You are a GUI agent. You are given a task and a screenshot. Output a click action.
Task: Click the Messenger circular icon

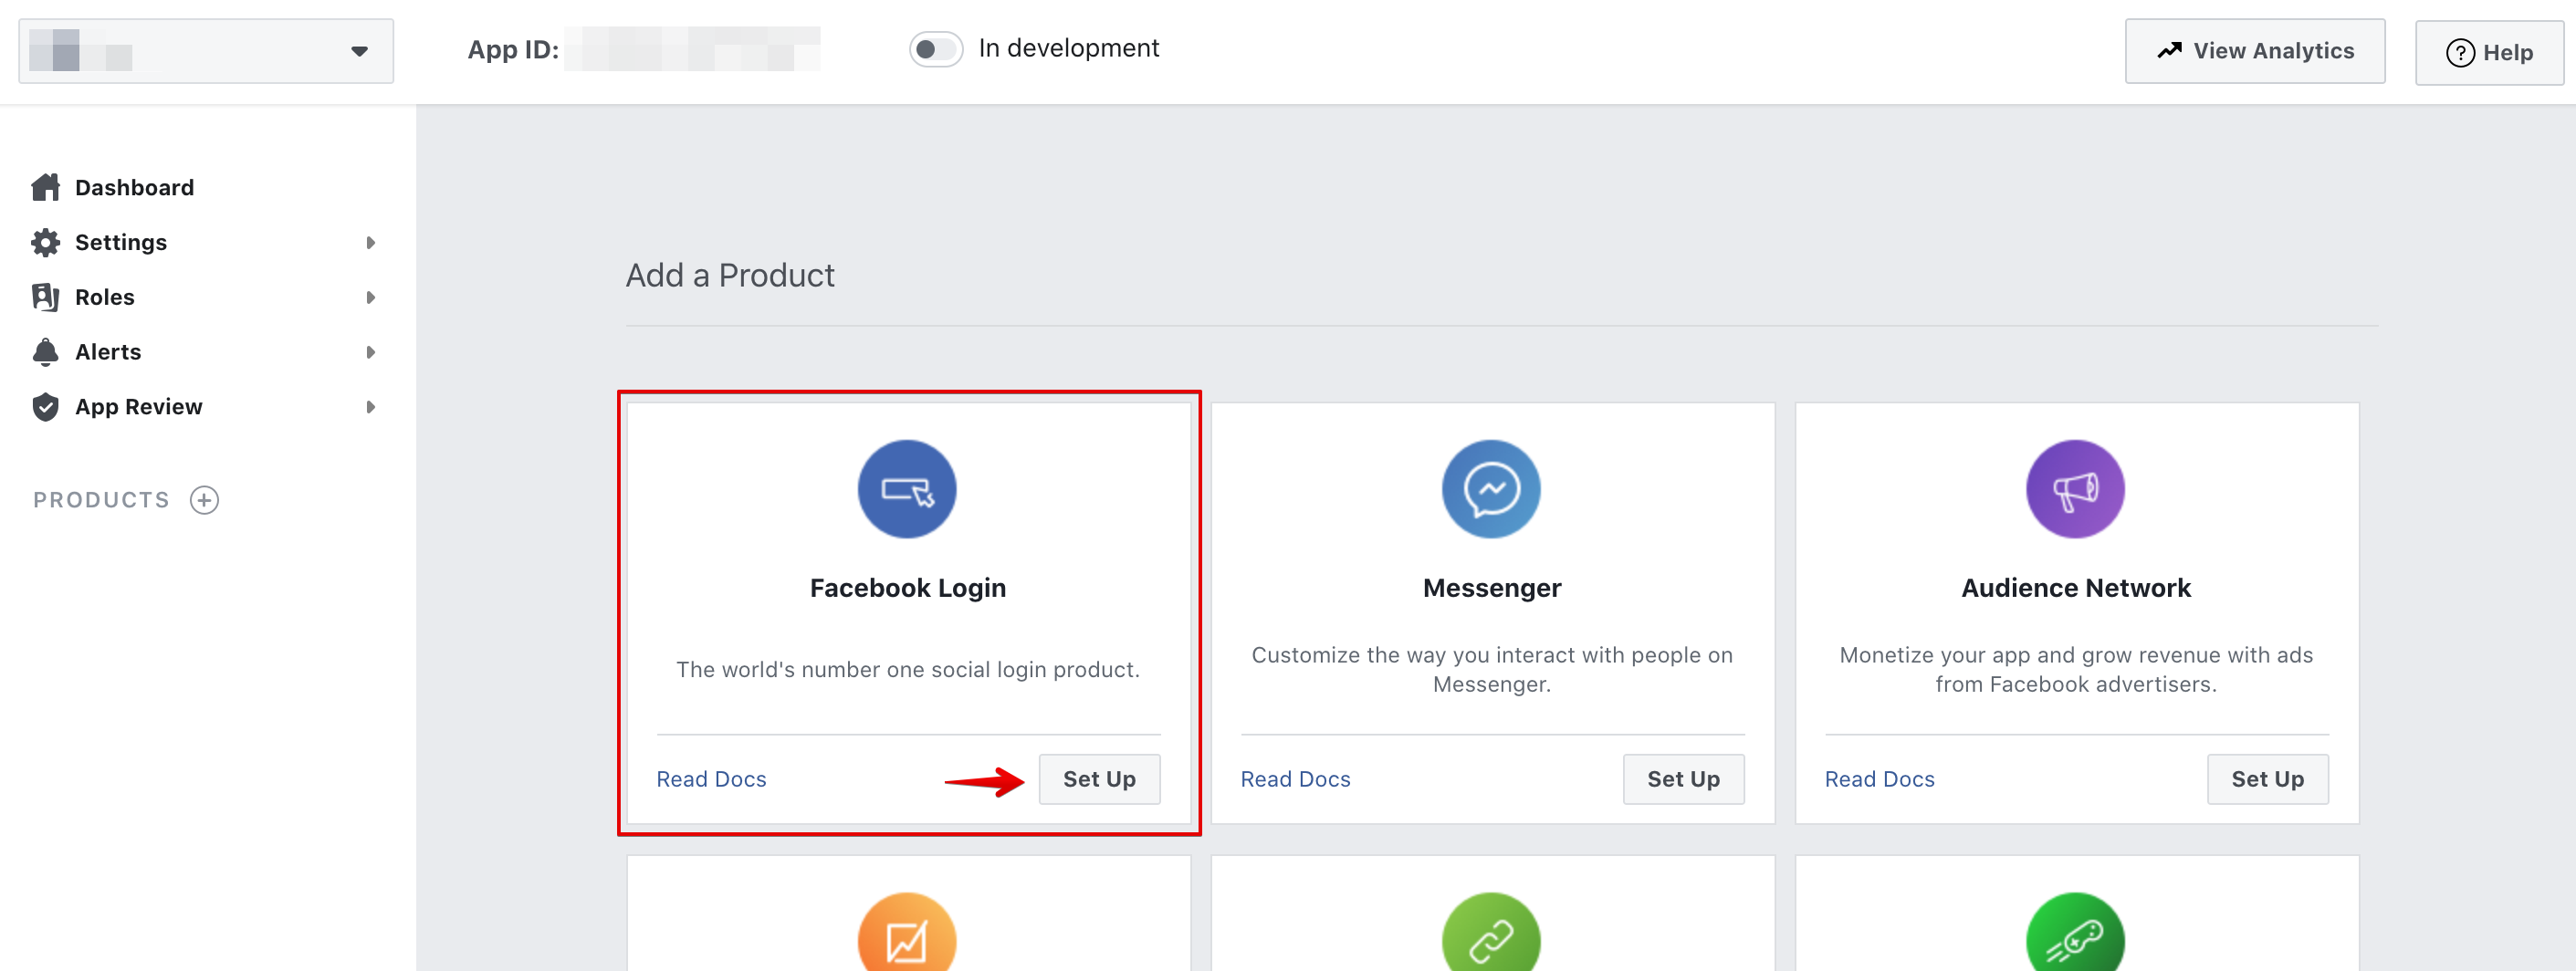pyautogui.click(x=1491, y=489)
